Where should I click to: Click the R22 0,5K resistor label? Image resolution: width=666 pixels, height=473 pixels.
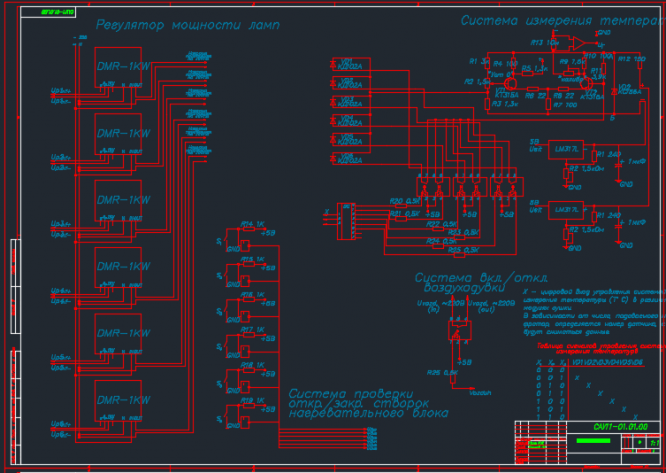(441, 224)
